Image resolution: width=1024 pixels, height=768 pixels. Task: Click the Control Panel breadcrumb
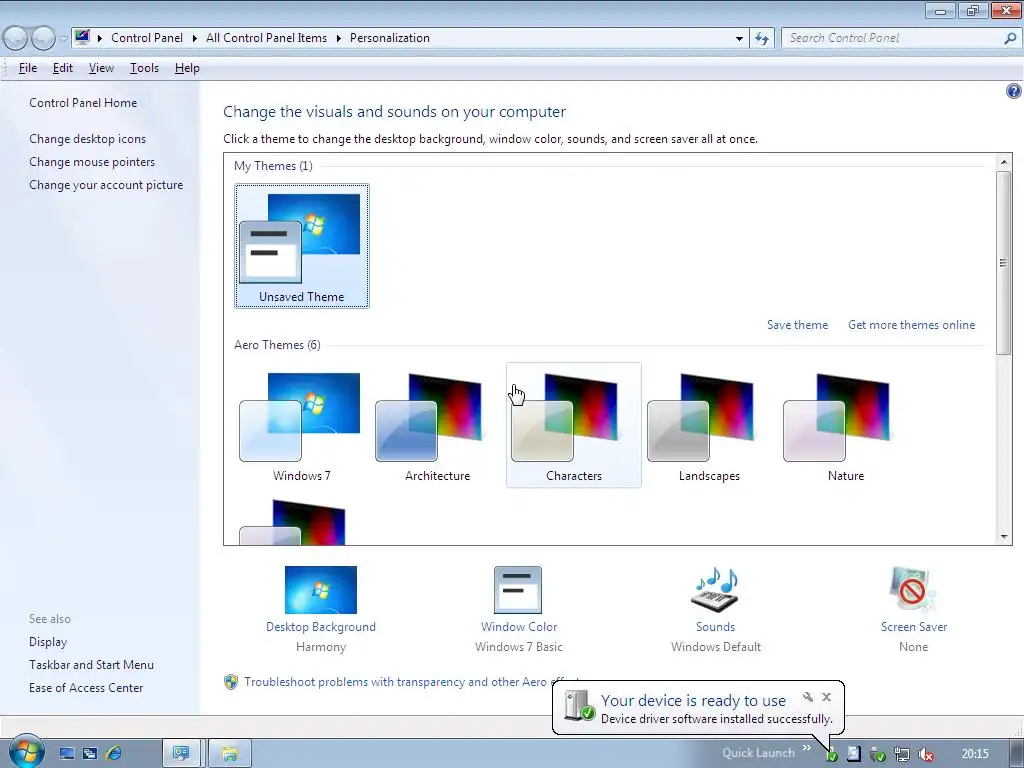pyautogui.click(x=147, y=38)
